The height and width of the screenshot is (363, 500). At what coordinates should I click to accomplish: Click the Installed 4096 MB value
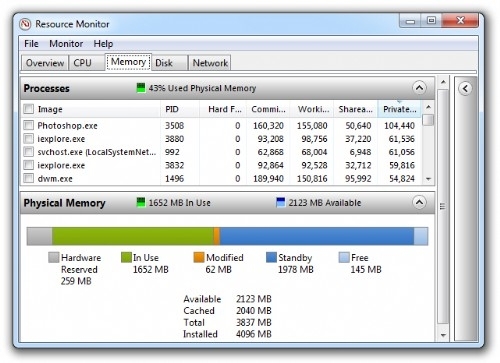coord(254,334)
